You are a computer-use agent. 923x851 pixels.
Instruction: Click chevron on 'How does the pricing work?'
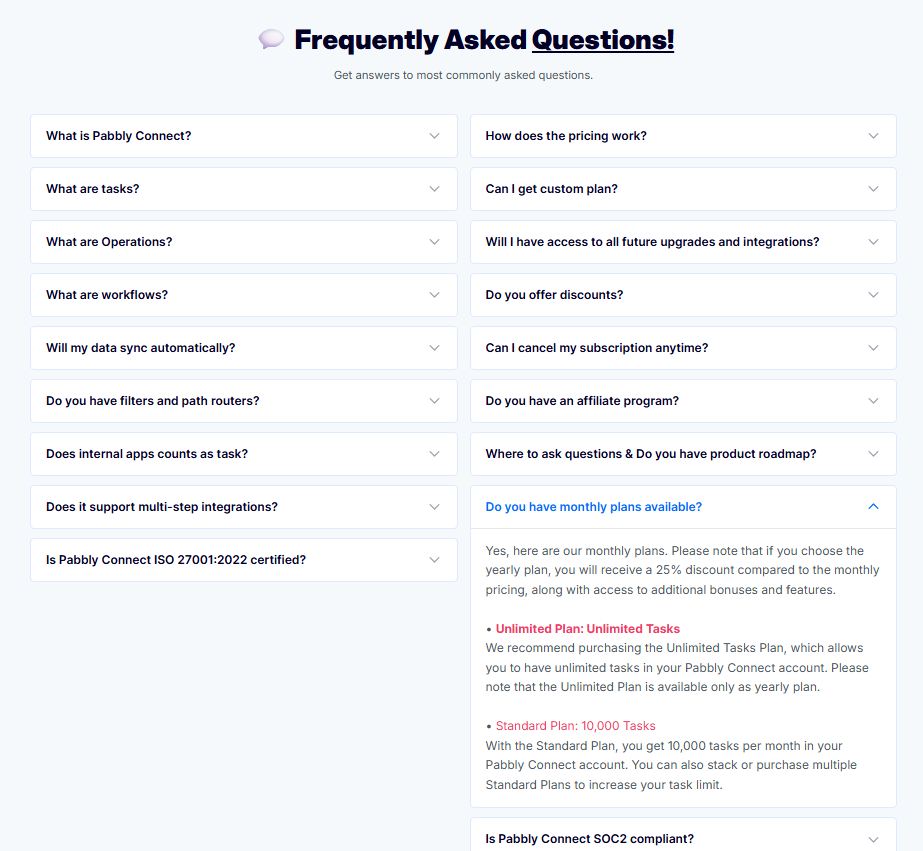874,136
